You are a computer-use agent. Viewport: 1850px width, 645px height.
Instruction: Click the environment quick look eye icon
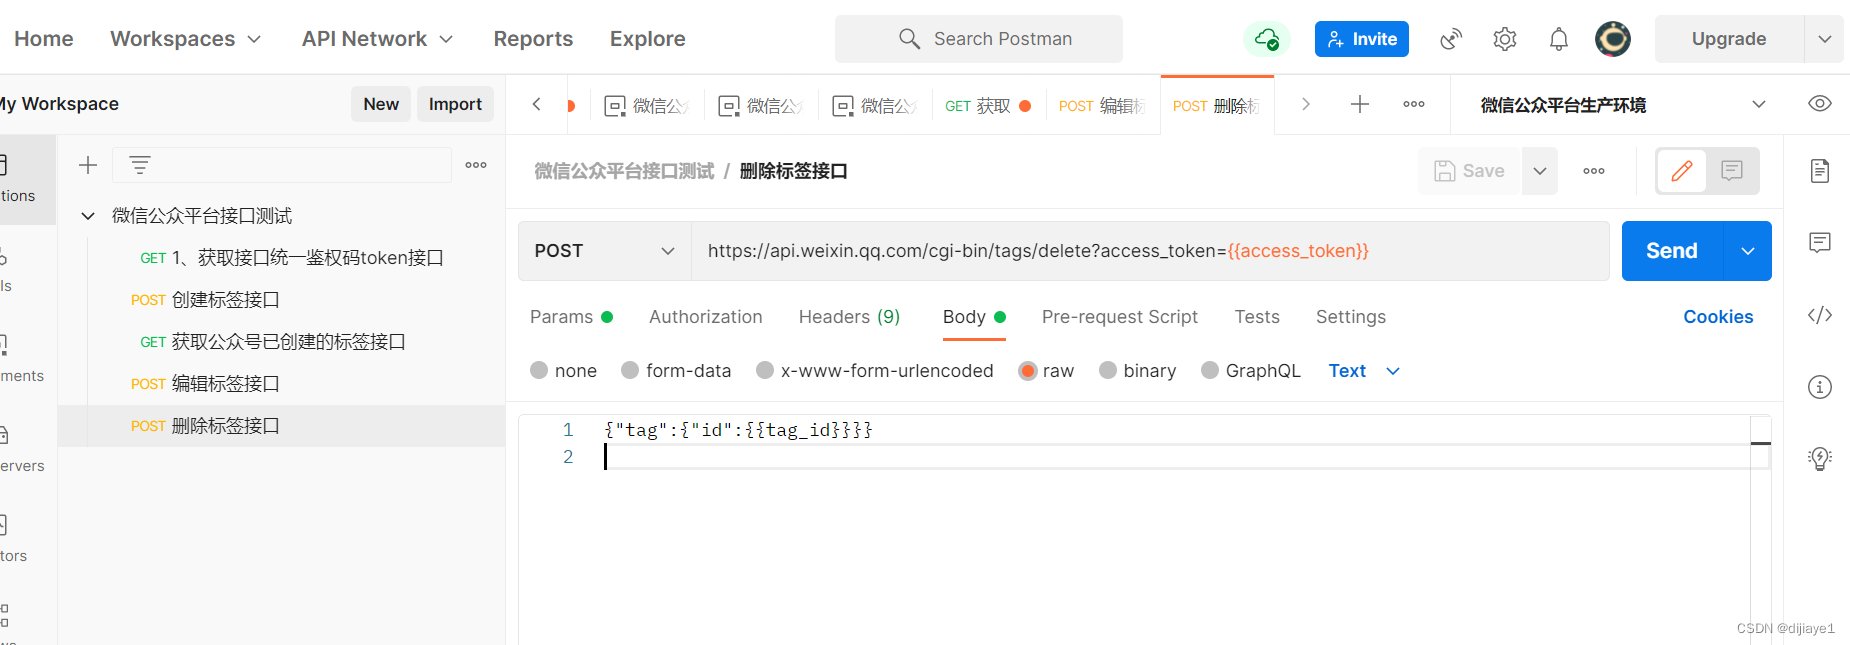pos(1820,104)
